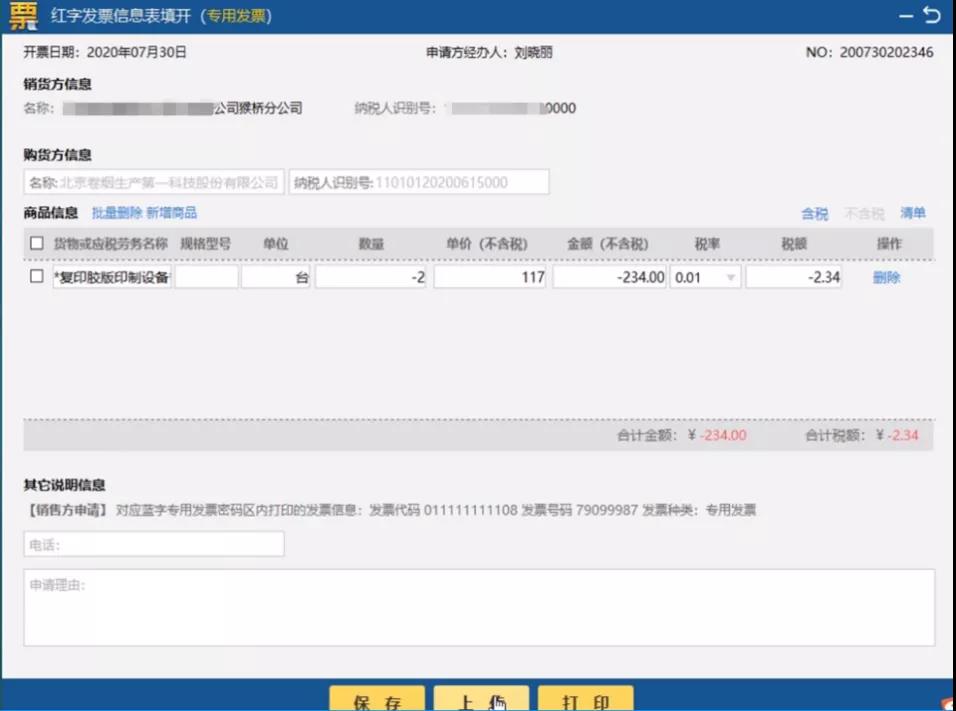
Task: Click the 保存 button
Action: (377, 699)
